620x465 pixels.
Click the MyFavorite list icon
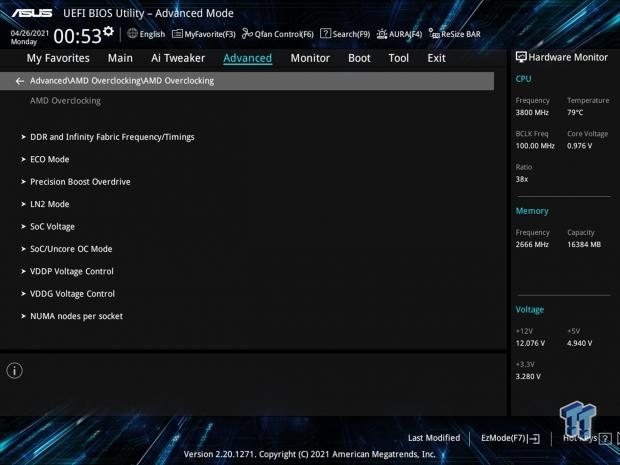coord(177,34)
